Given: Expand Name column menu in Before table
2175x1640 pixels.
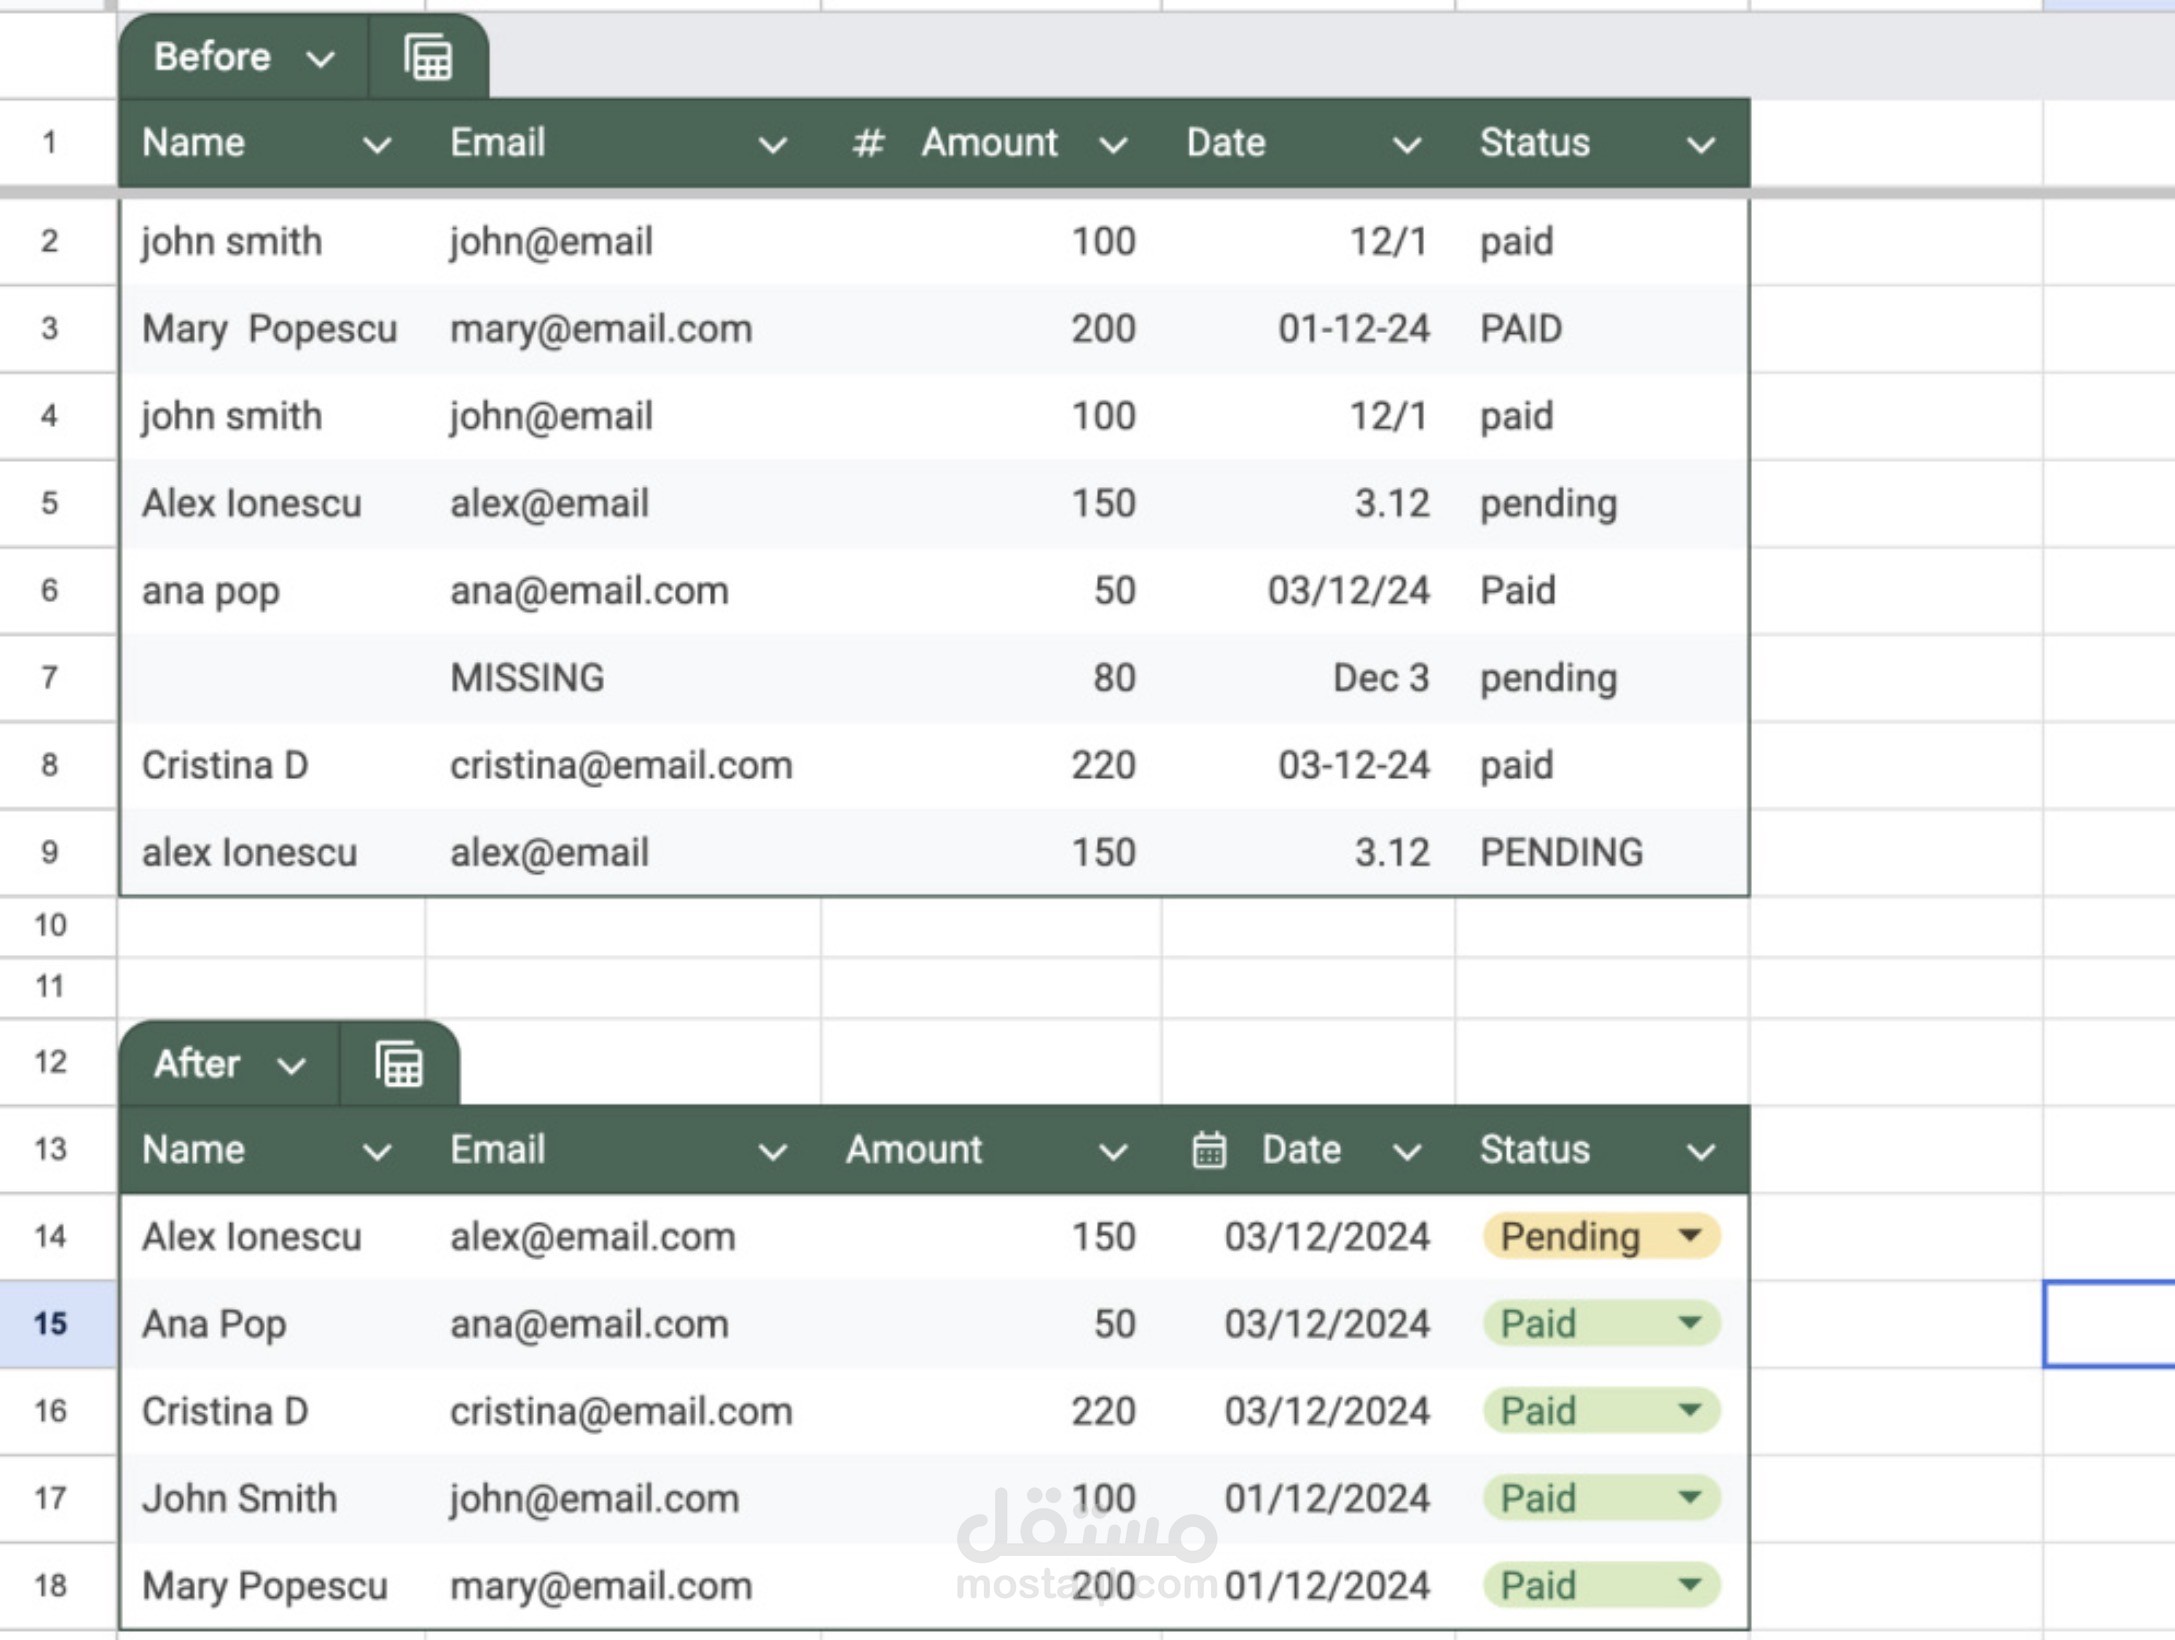Looking at the screenshot, I should coord(377,145).
